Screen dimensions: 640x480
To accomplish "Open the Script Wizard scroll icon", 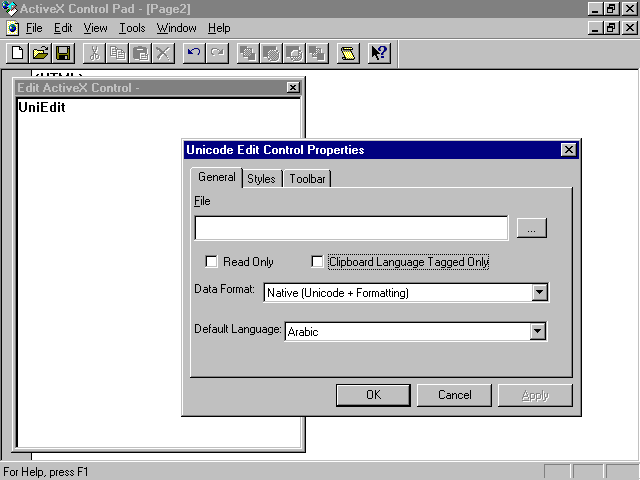I will click(348, 53).
